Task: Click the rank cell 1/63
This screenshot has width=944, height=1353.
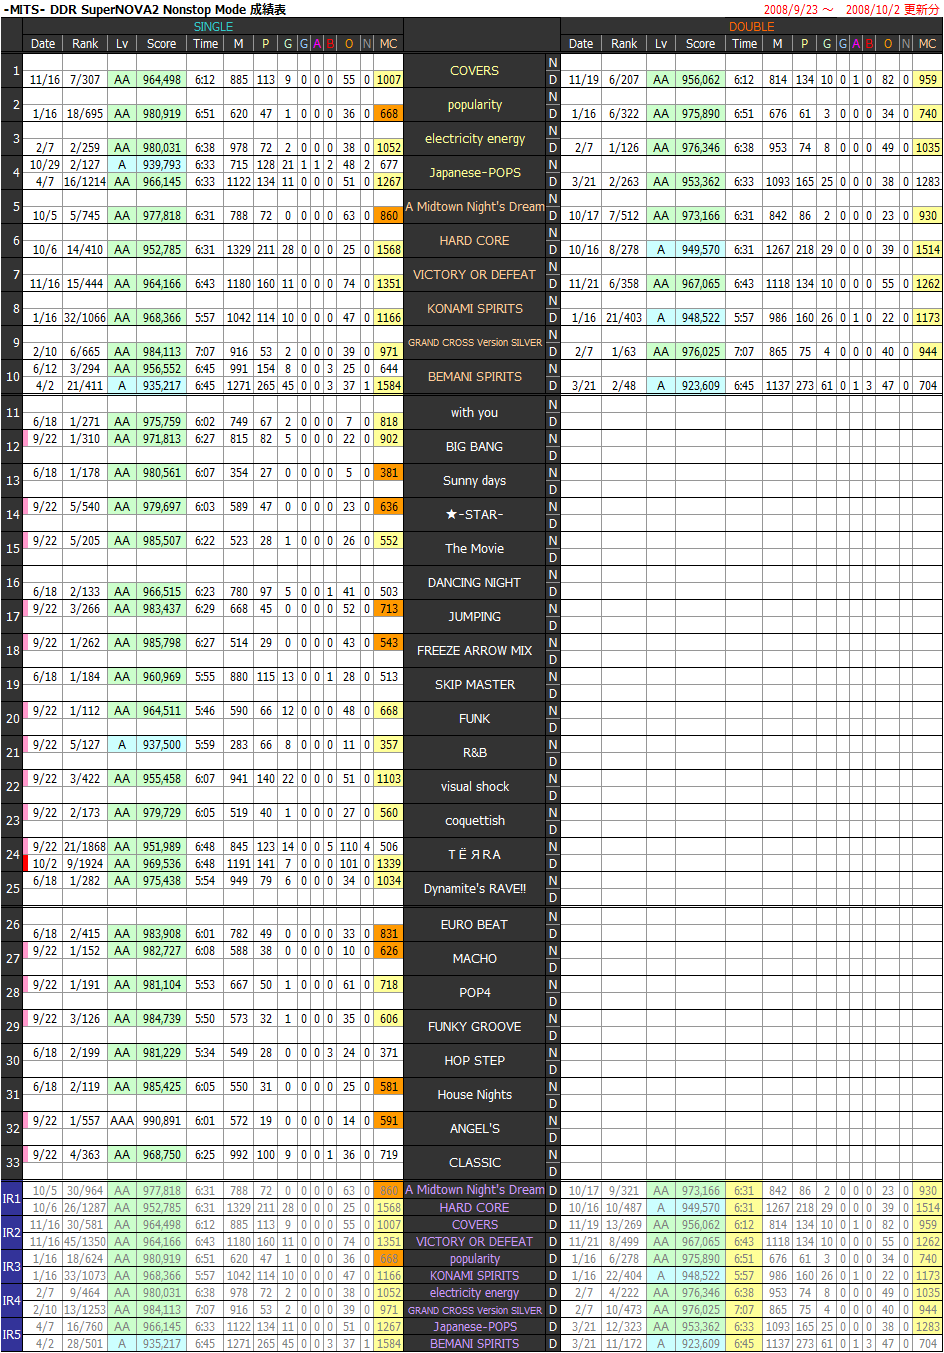Action: (624, 352)
